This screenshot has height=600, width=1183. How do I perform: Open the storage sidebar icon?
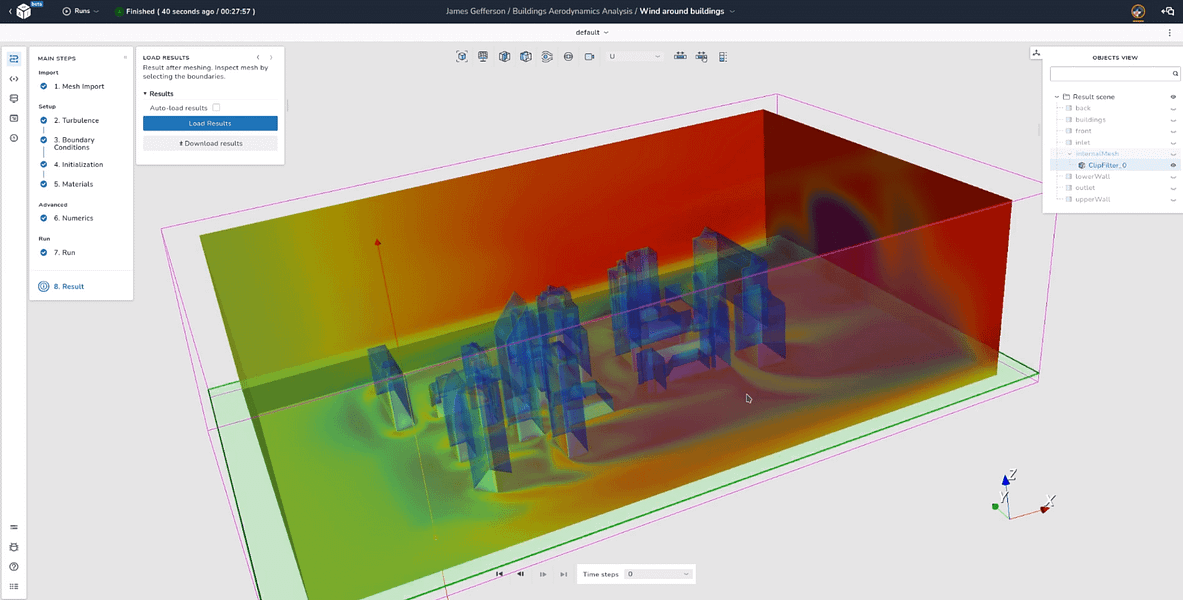[x=14, y=98]
